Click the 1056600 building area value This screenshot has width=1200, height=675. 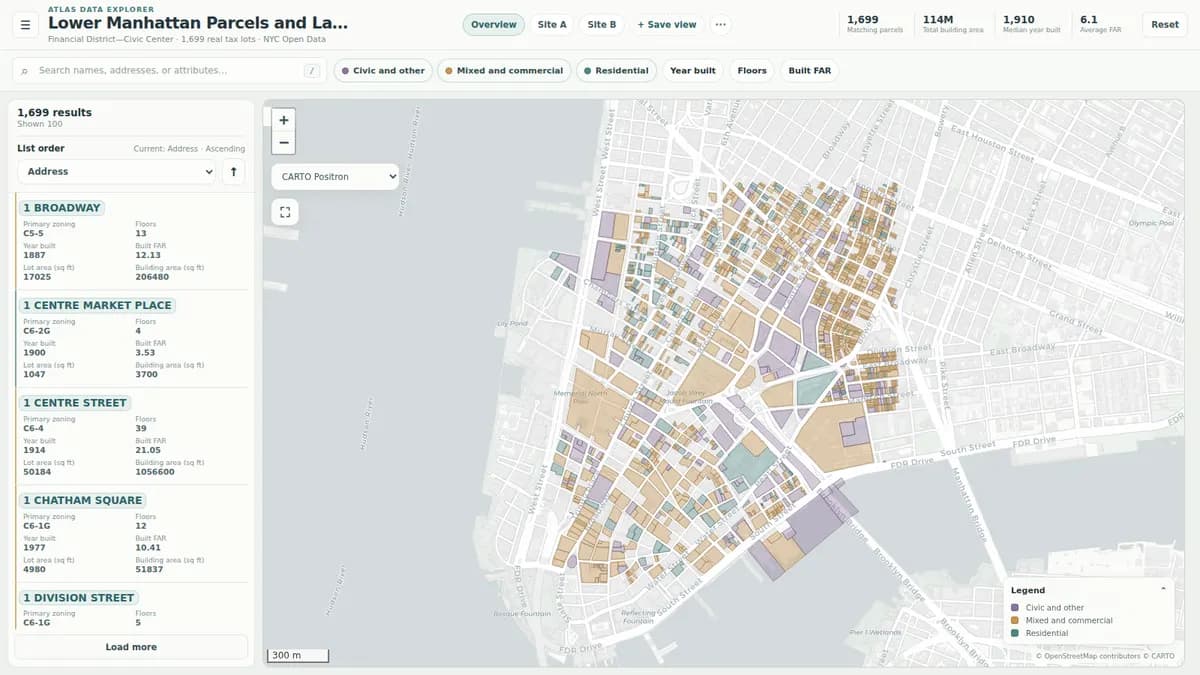point(155,472)
